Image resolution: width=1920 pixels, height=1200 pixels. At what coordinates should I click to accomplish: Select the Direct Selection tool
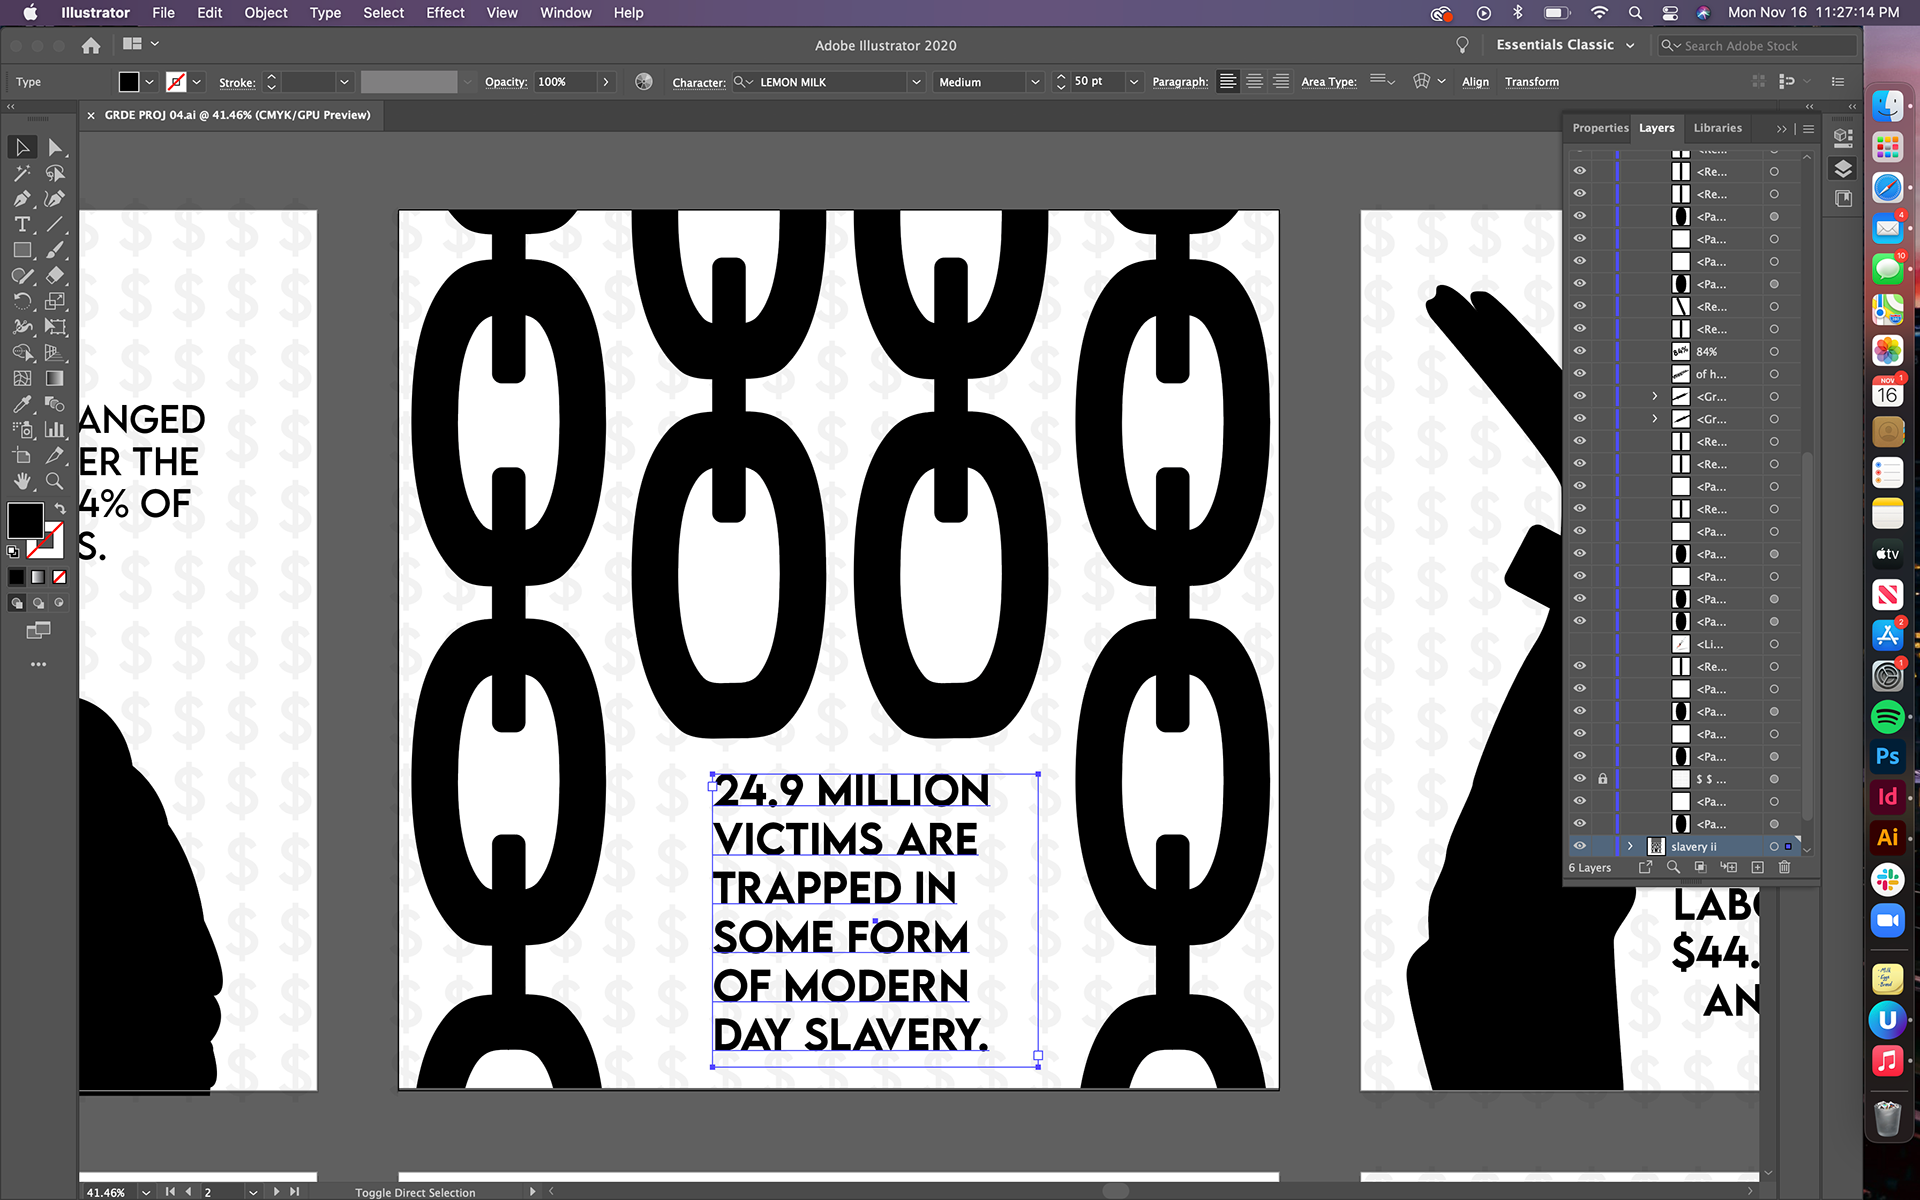[55, 147]
